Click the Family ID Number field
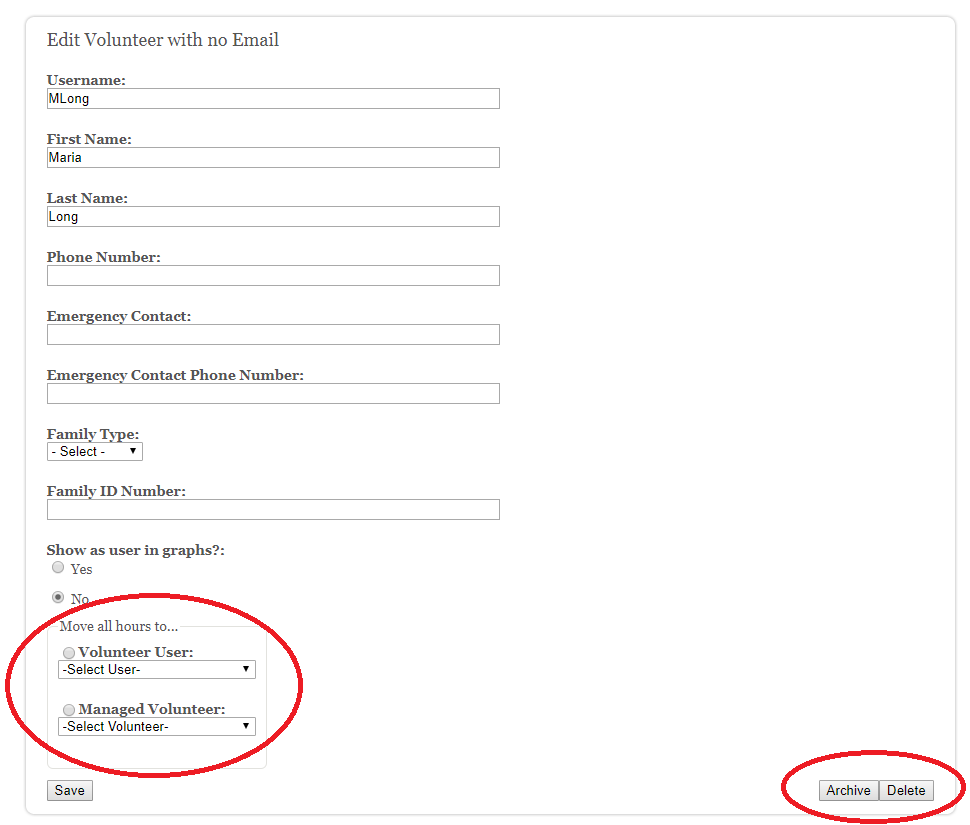The image size is (970, 825). pos(272,510)
